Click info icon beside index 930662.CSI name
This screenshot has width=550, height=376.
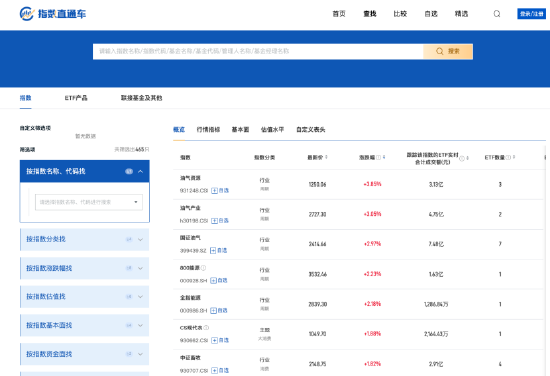coord(206,328)
